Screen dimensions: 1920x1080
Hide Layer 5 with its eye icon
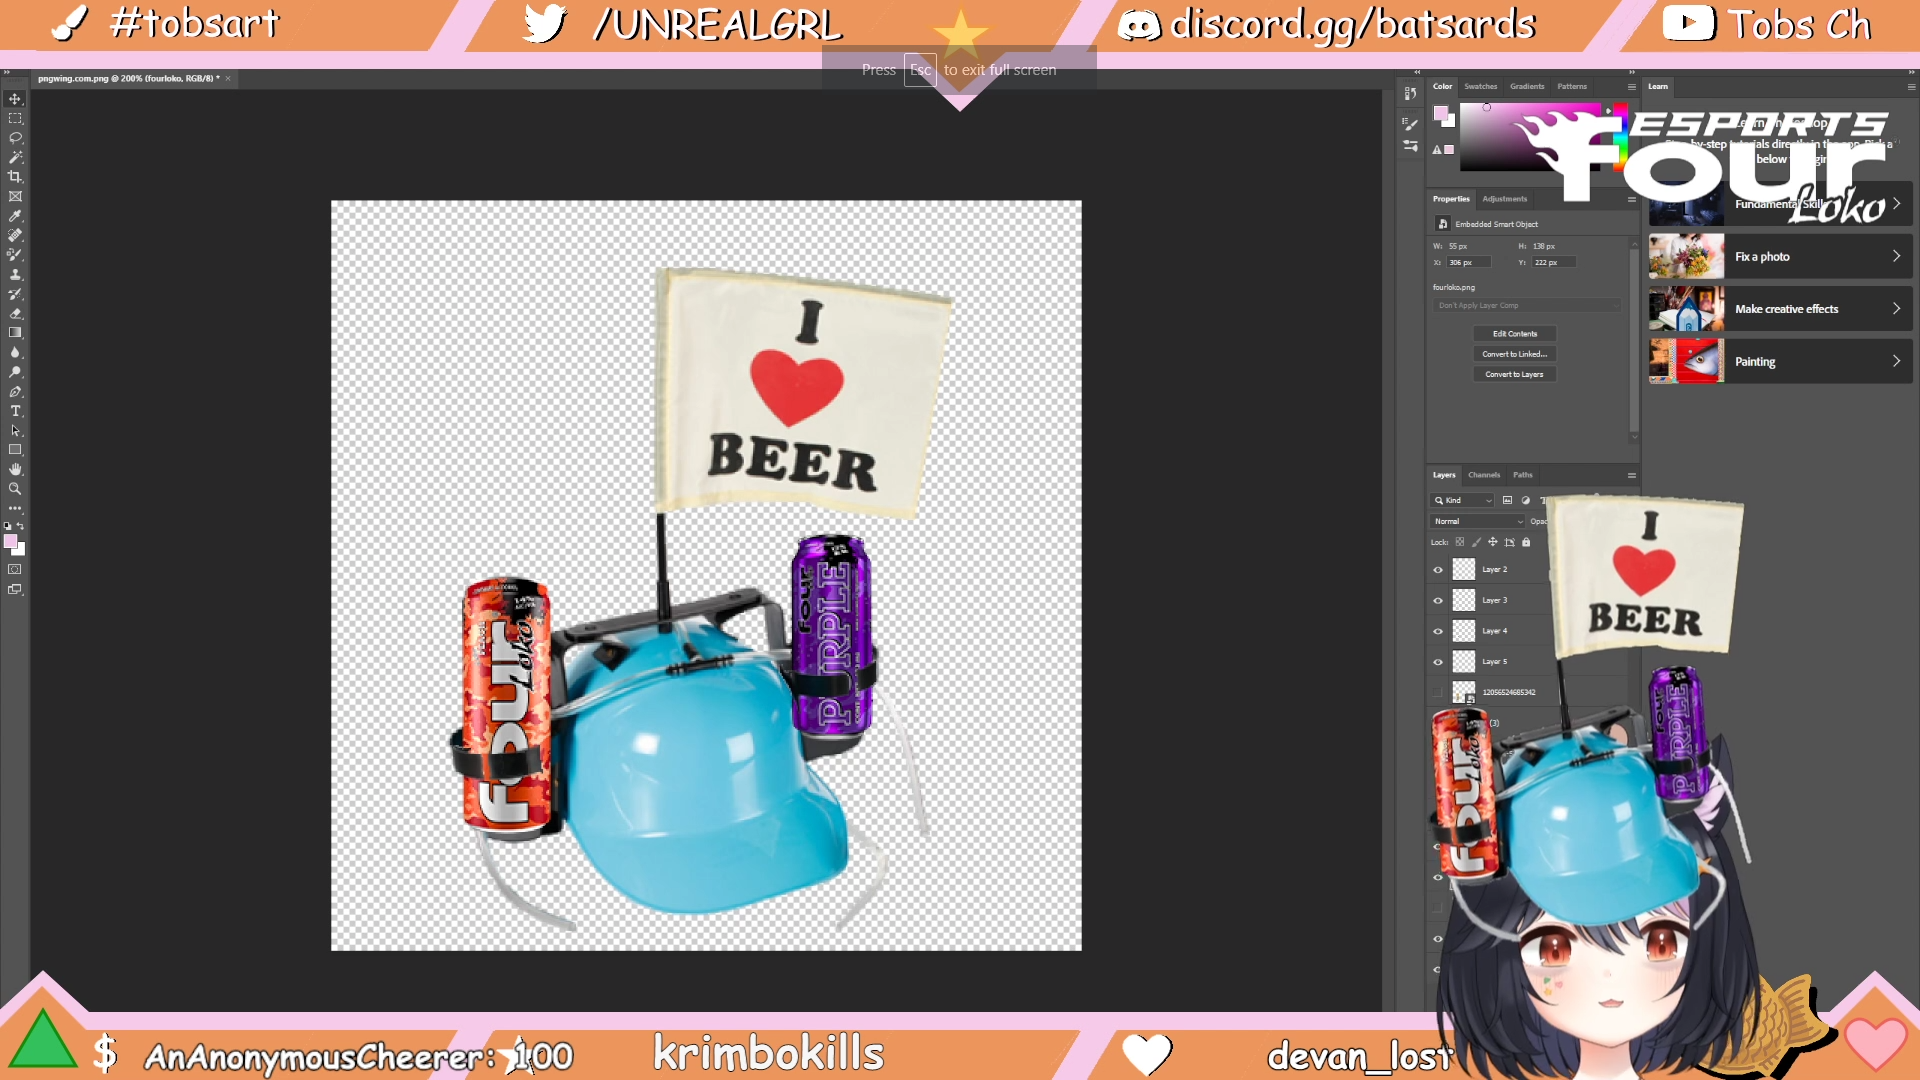[1438, 662]
